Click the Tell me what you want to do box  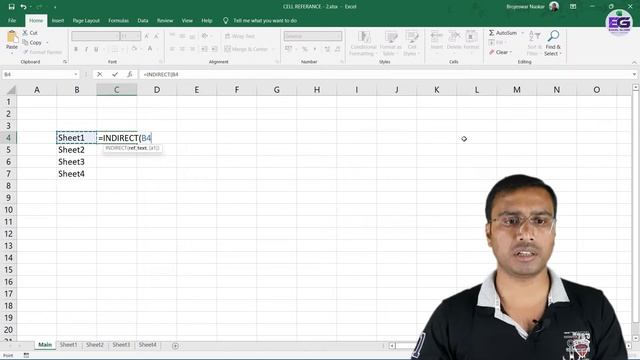[x=265, y=20]
